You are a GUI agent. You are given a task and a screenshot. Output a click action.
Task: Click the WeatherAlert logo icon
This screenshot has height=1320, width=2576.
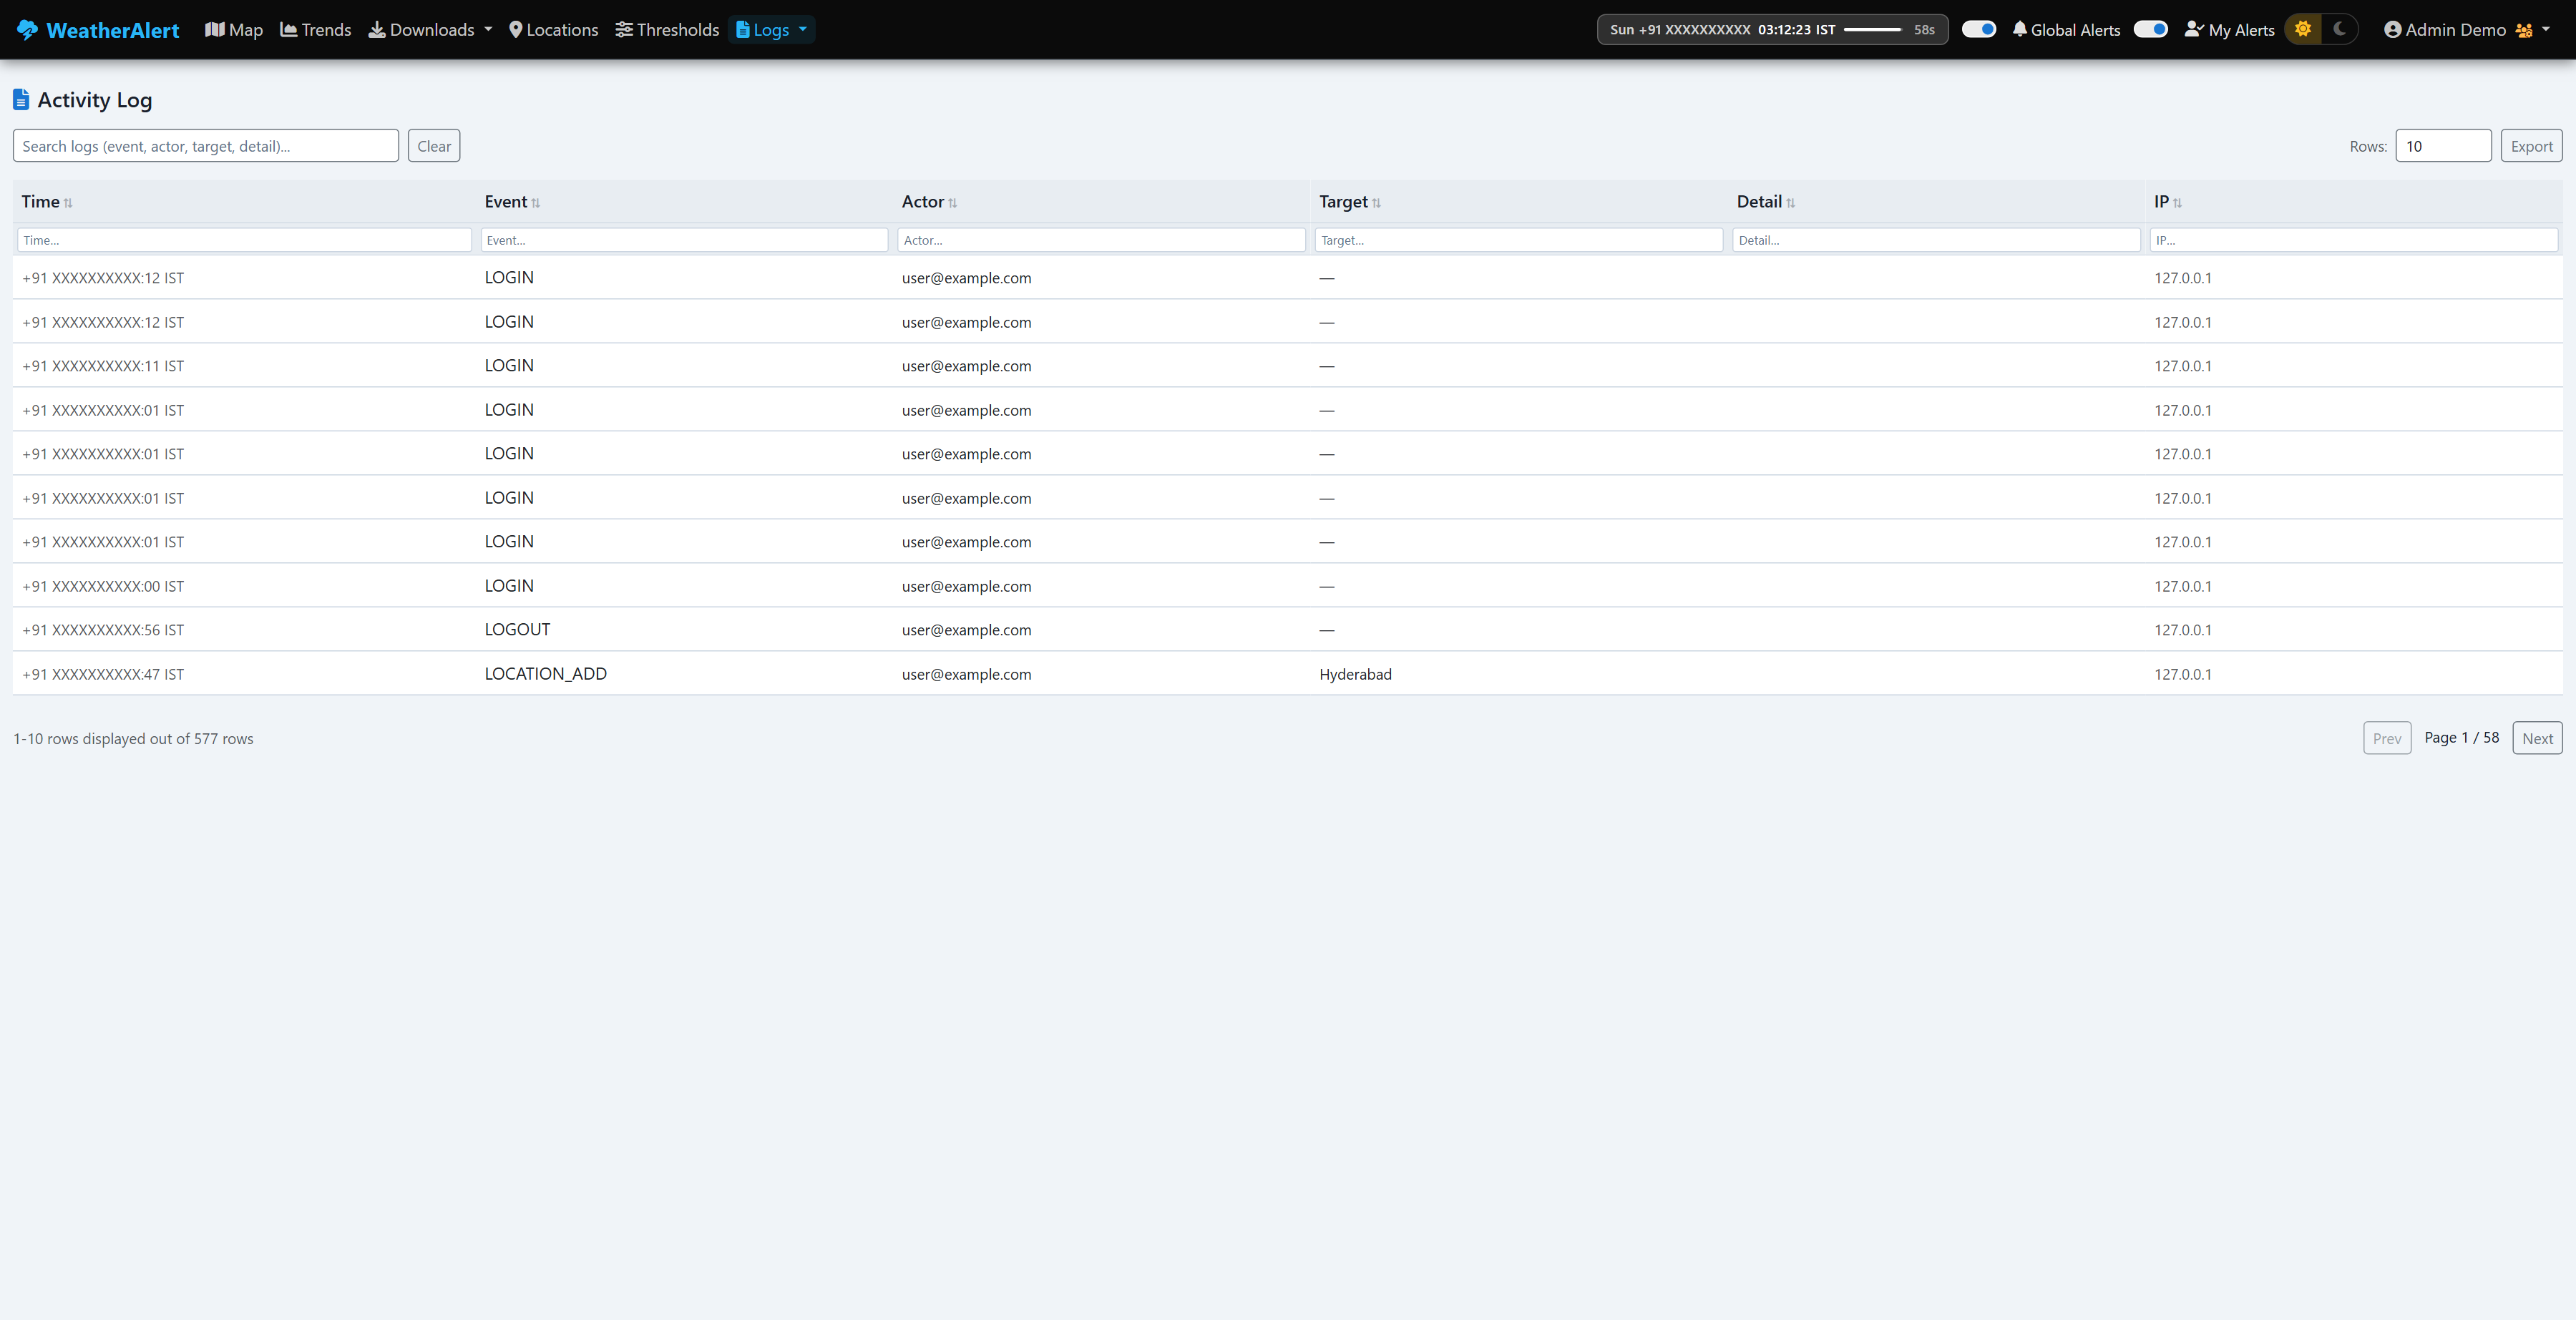(x=26, y=29)
